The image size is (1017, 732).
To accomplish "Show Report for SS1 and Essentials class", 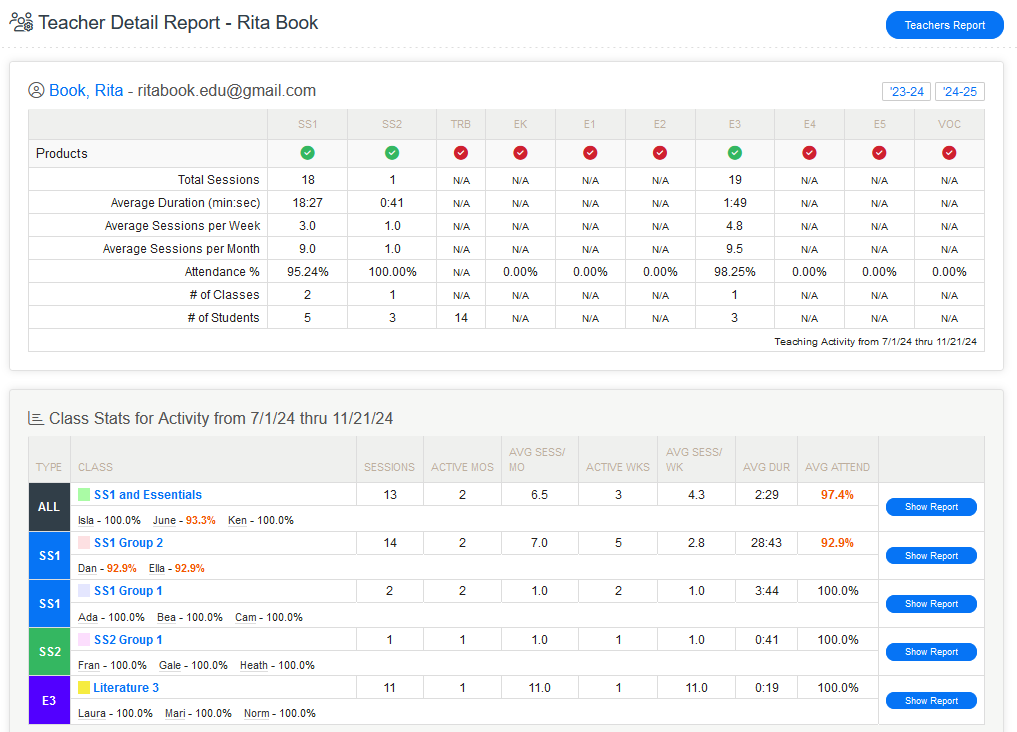I will point(930,507).
